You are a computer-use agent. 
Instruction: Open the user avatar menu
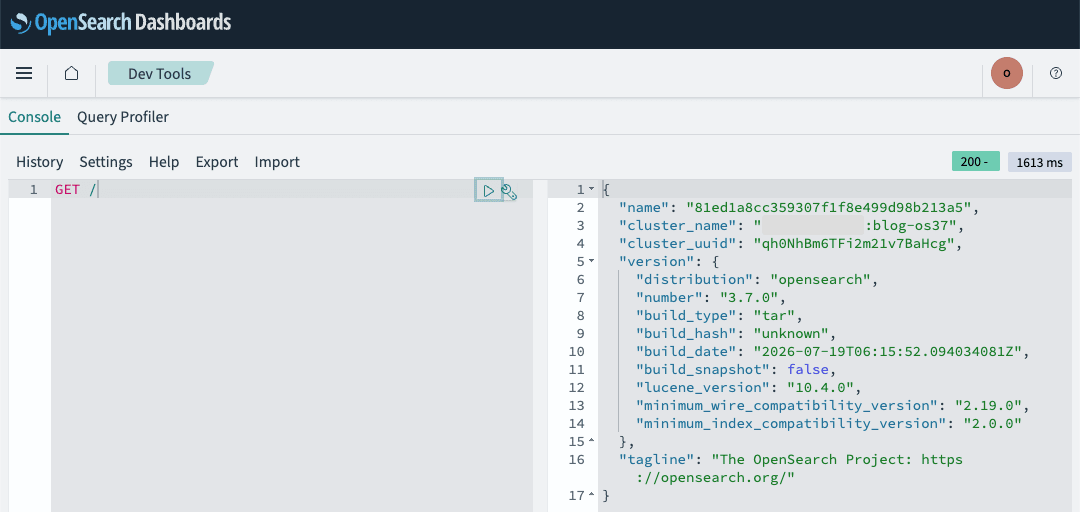[1007, 73]
